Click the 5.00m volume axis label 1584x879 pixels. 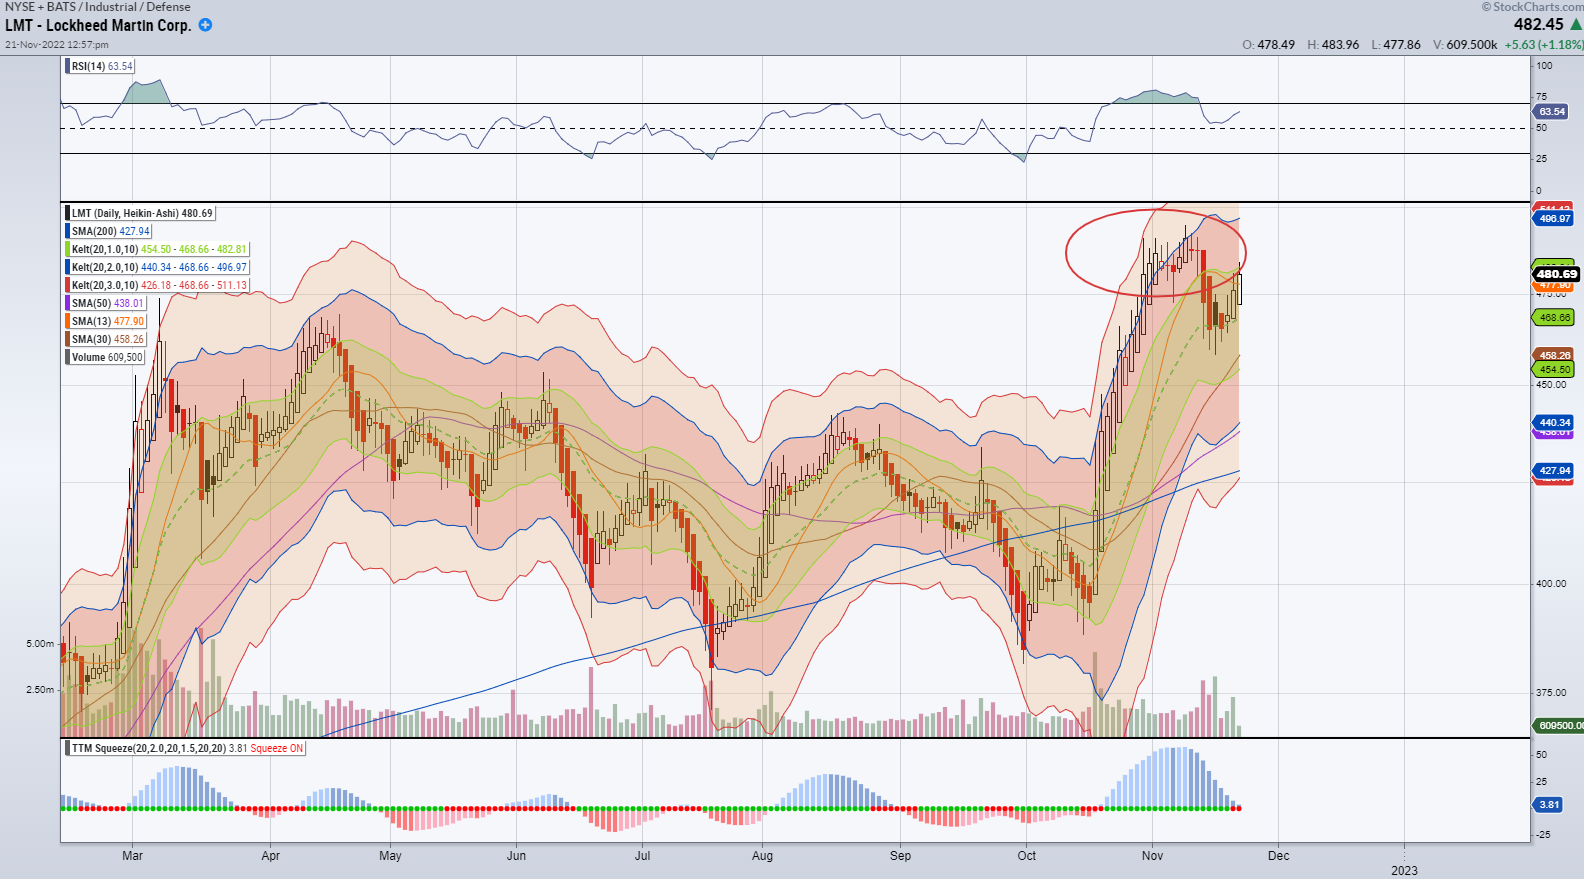click(40, 643)
